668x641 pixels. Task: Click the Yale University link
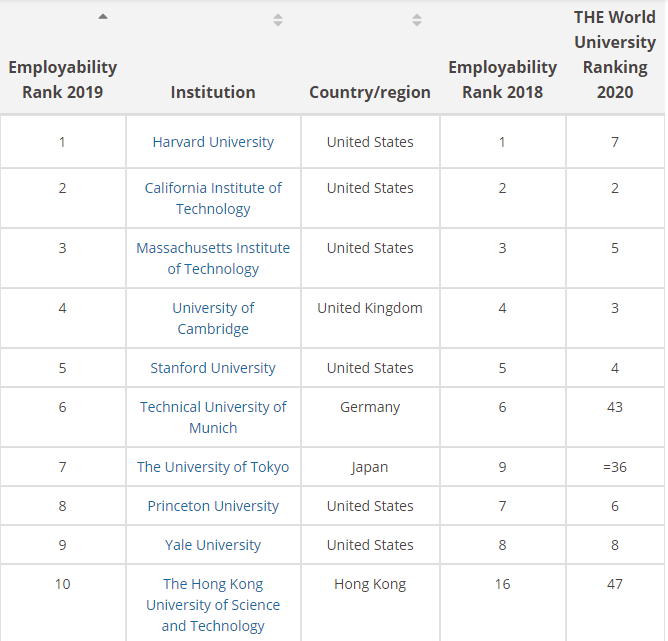pyautogui.click(x=213, y=545)
